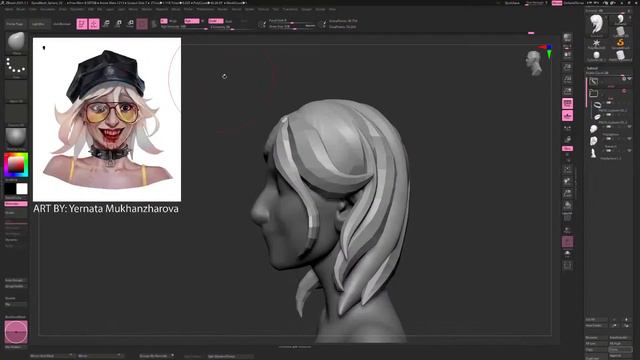Toggle Perspective pink button on right shelf
Viewport: 640px width, 360px height.
567,104
